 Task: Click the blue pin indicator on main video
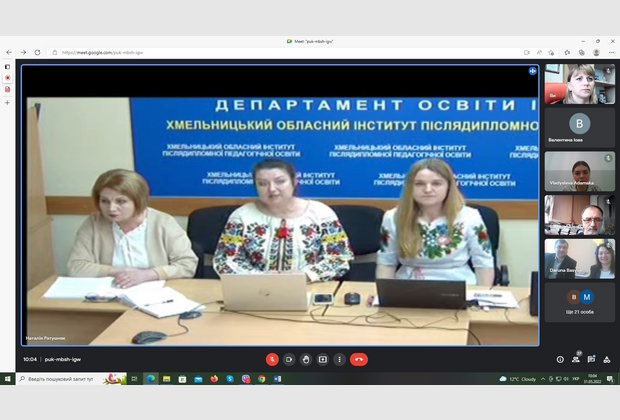532,71
